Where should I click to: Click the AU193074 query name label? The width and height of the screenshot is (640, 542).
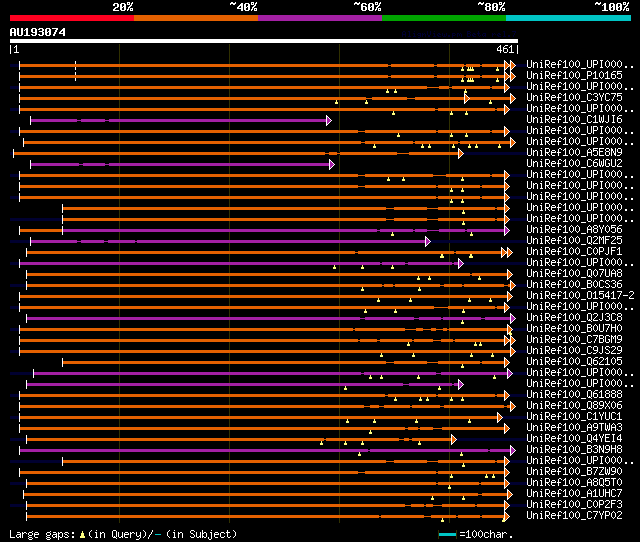pos(38,32)
